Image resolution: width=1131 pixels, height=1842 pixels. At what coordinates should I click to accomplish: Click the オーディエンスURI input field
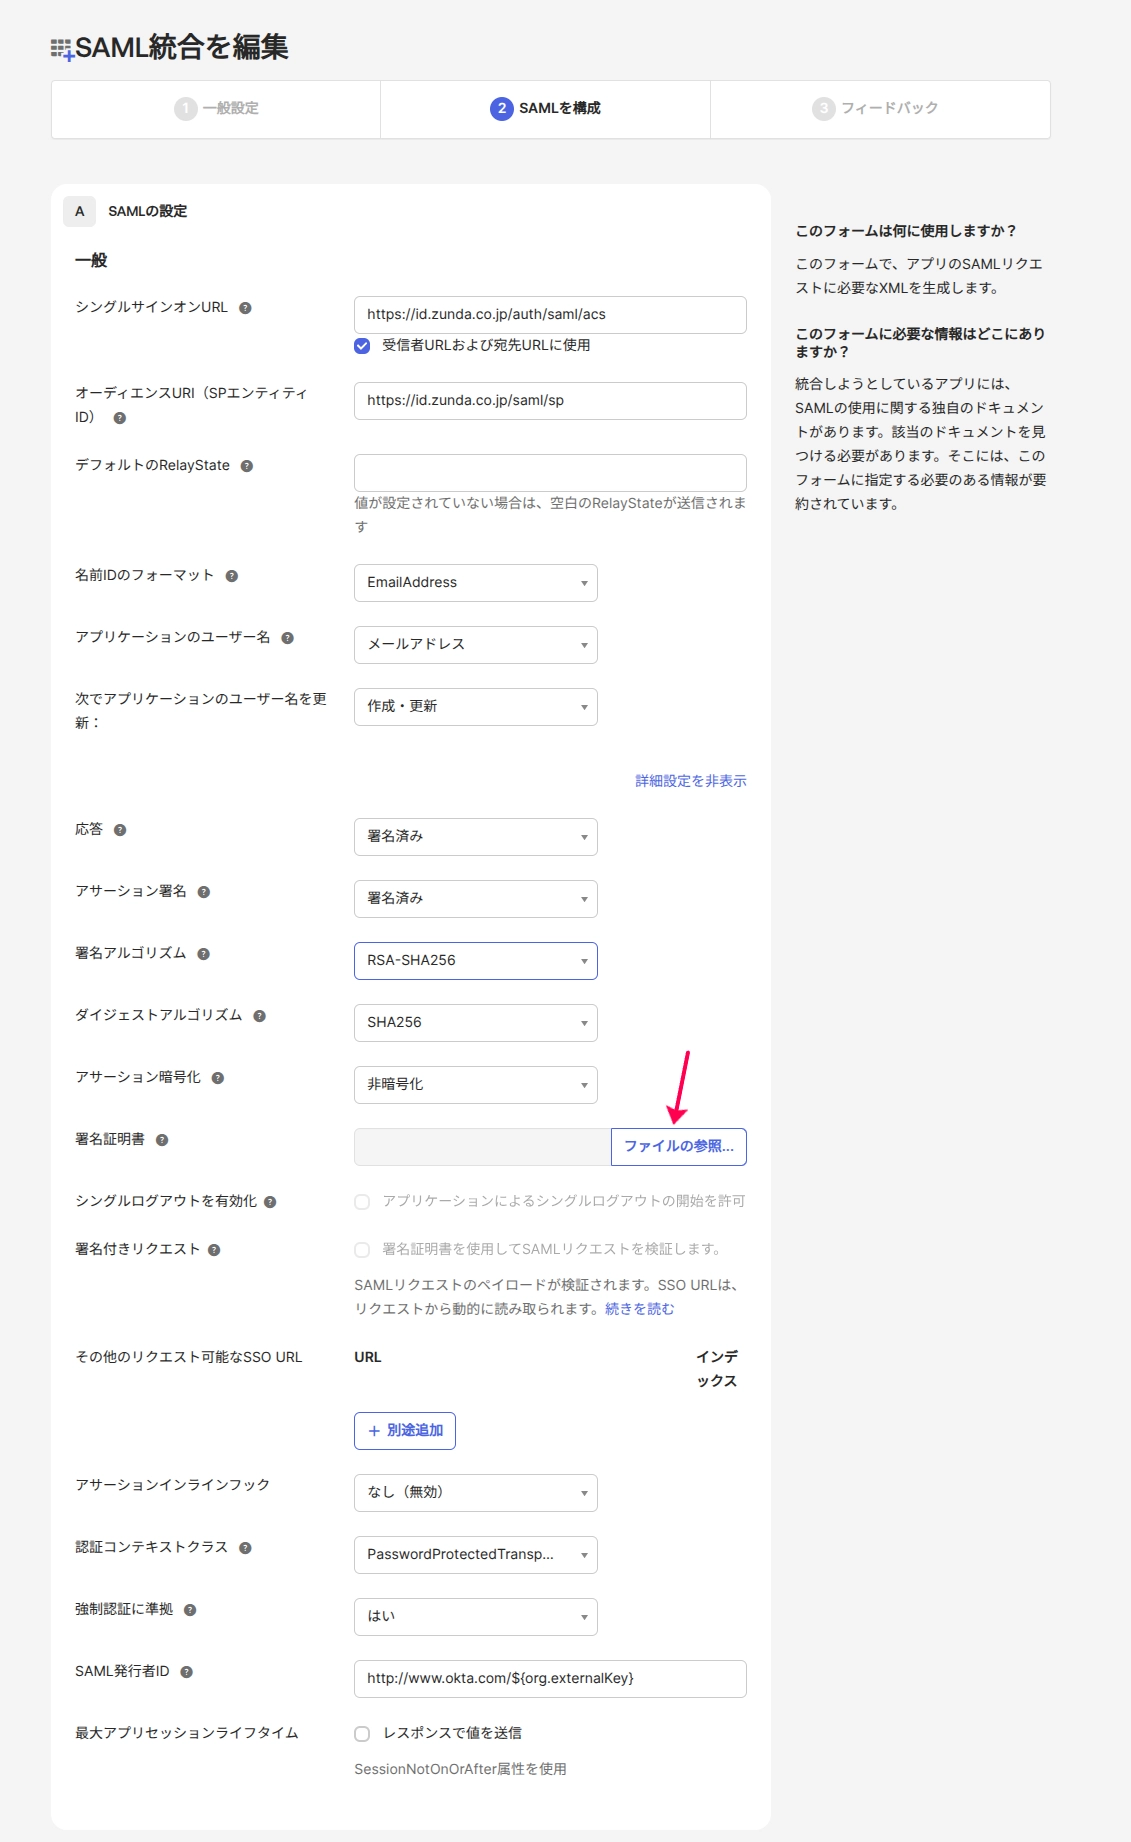550,401
